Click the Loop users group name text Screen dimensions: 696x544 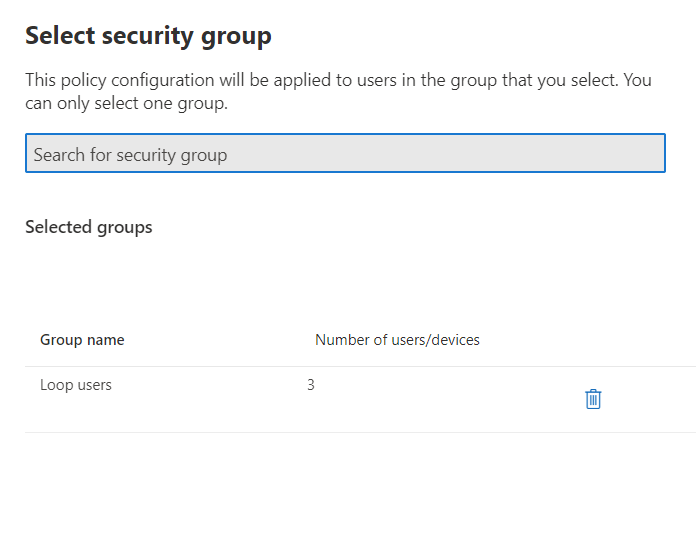click(x=76, y=385)
